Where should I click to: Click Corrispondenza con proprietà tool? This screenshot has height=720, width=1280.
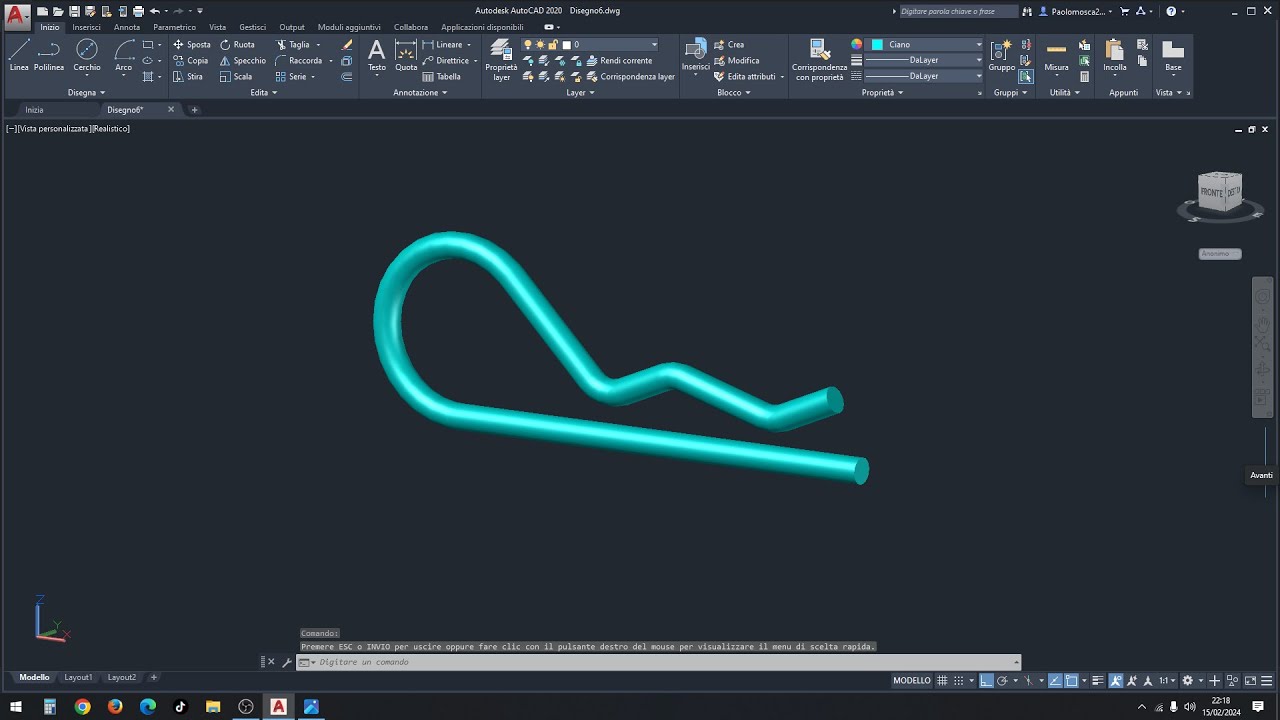(x=819, y=60)
